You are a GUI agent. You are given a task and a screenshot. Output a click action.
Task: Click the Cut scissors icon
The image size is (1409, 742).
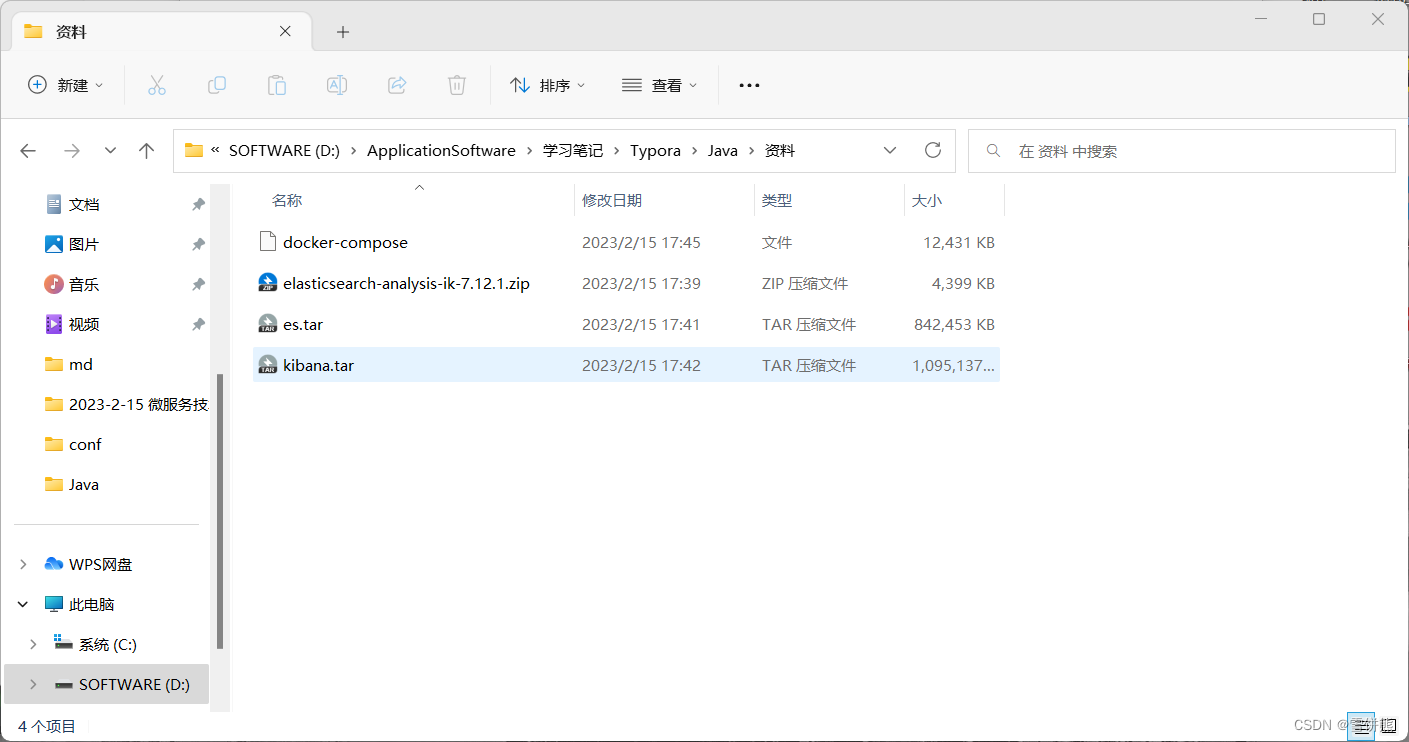[156, 85]
